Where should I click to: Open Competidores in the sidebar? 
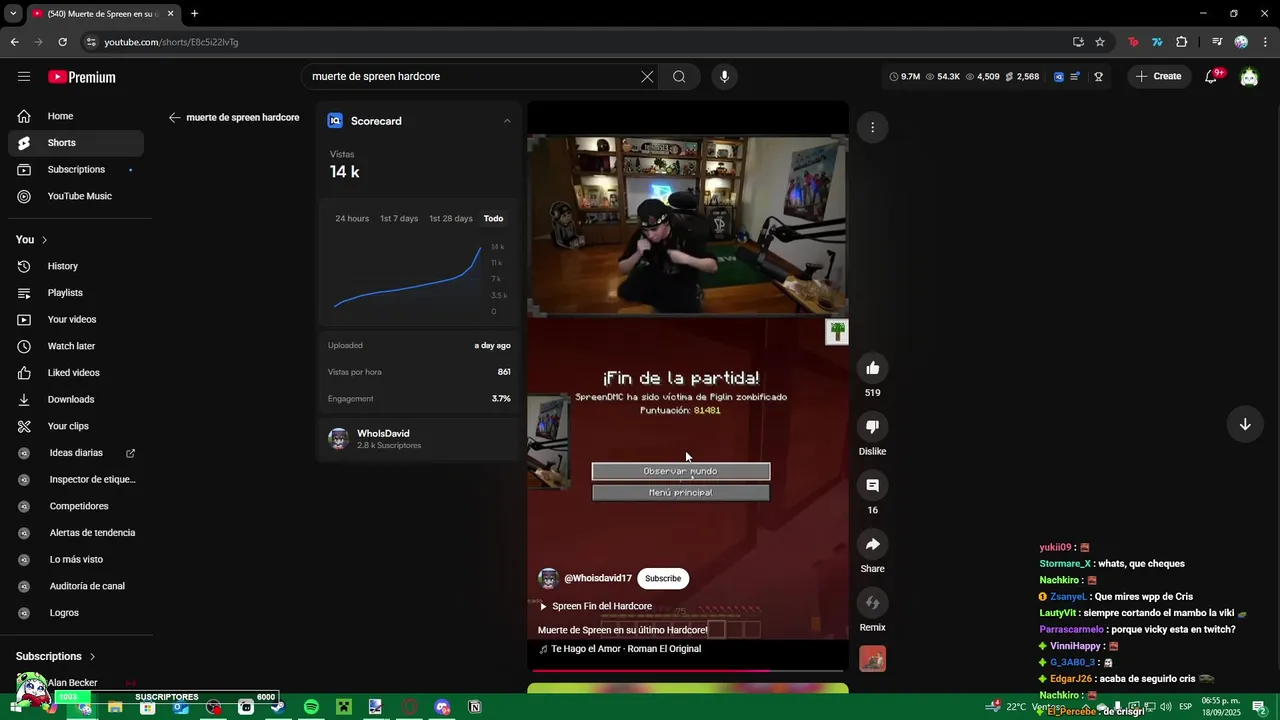[x=76, y=506]
